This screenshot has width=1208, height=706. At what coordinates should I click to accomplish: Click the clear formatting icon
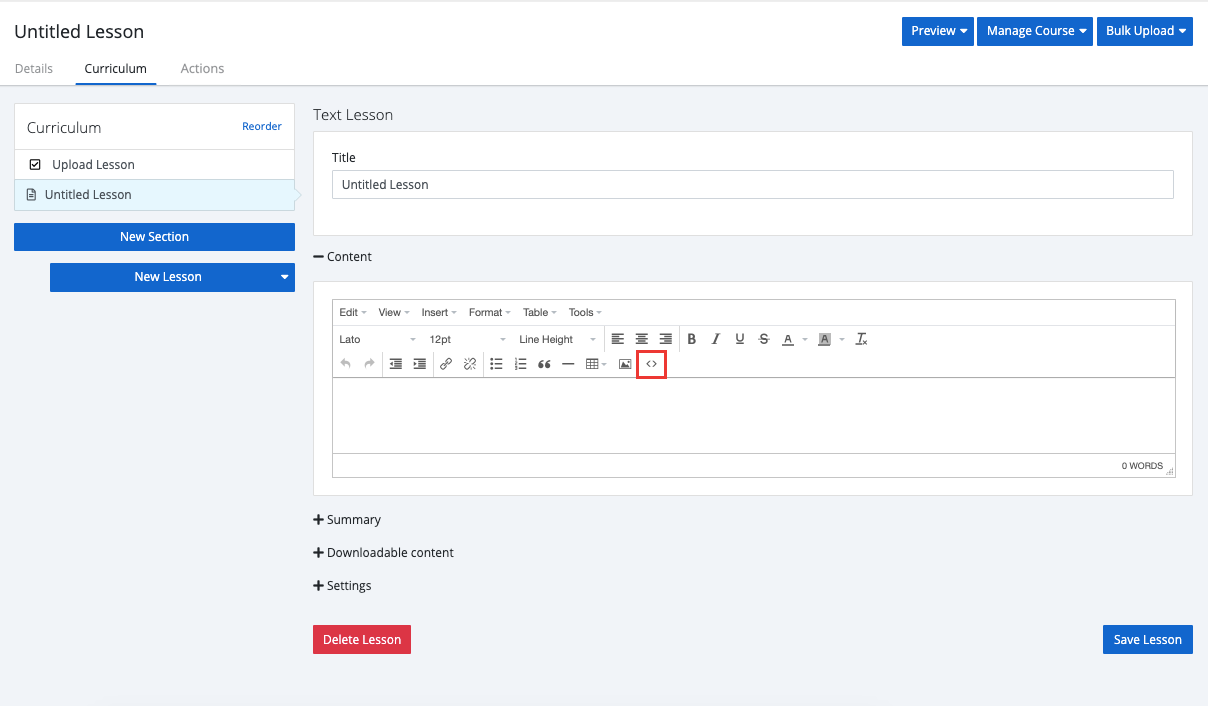[861, 339]
